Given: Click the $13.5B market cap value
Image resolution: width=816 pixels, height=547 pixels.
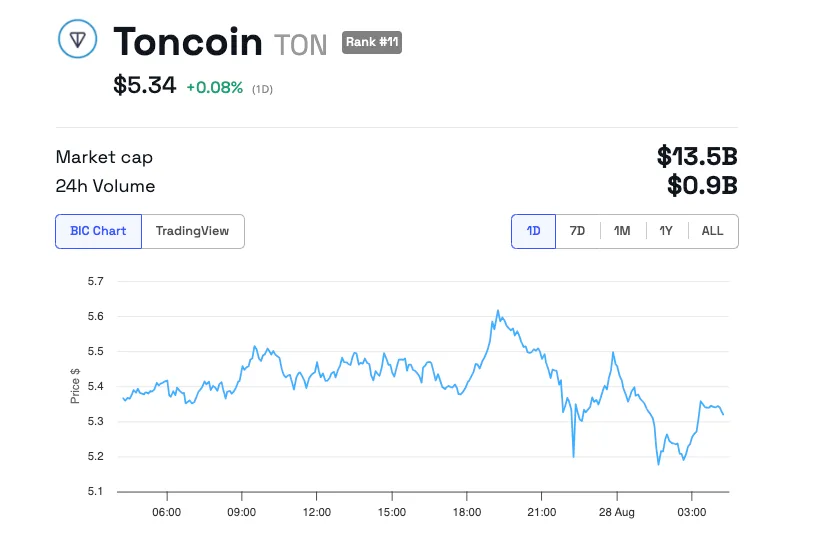Looking at the screenshot, I should pyautogui.click(x=697, y=156).
